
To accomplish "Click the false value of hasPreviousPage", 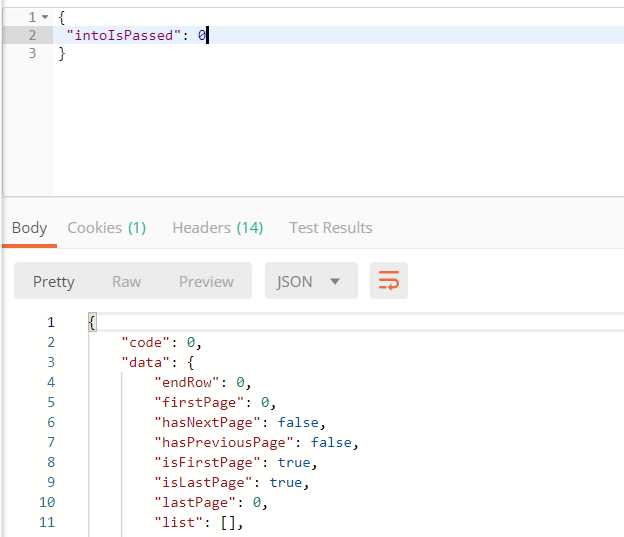I will (332, 442).
